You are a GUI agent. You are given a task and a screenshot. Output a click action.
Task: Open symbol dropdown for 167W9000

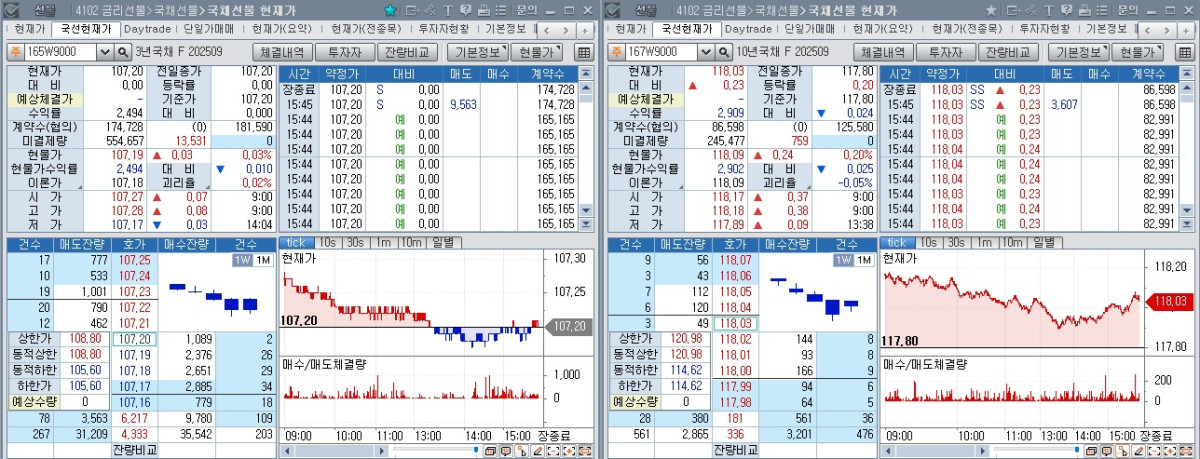[x=707, y=51]
